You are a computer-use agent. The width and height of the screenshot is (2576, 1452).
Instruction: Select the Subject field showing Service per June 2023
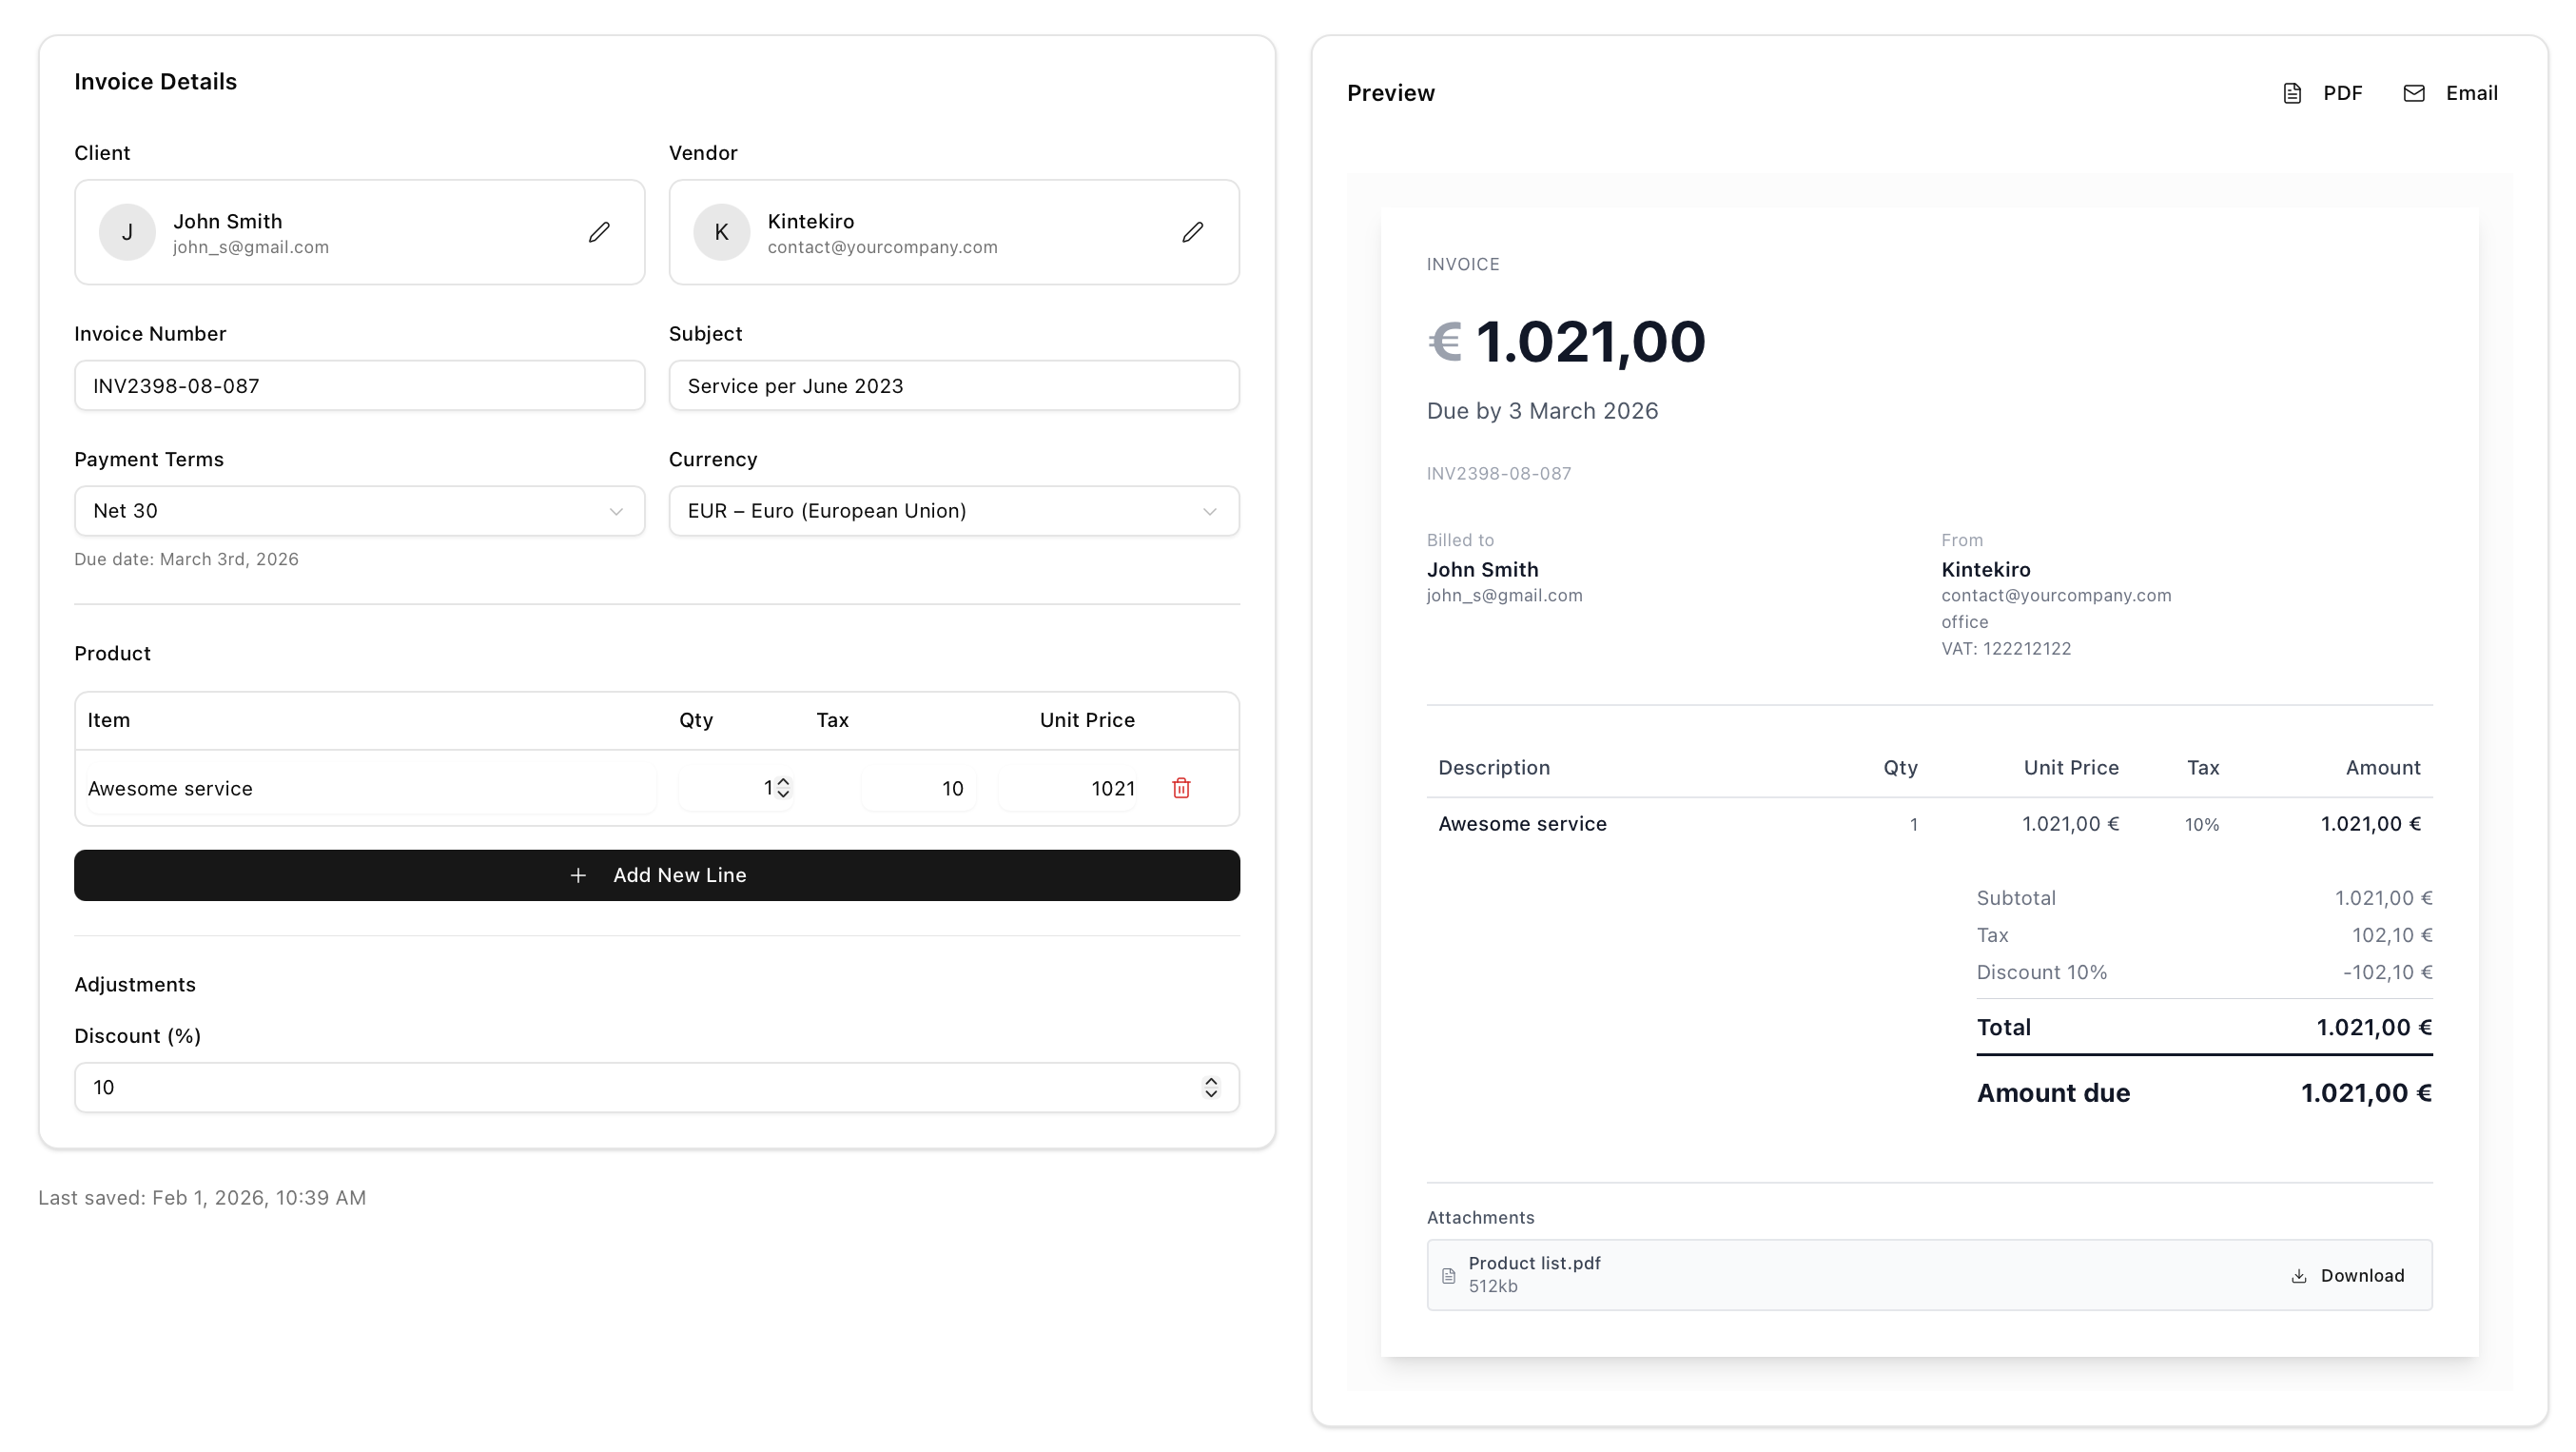953,385
